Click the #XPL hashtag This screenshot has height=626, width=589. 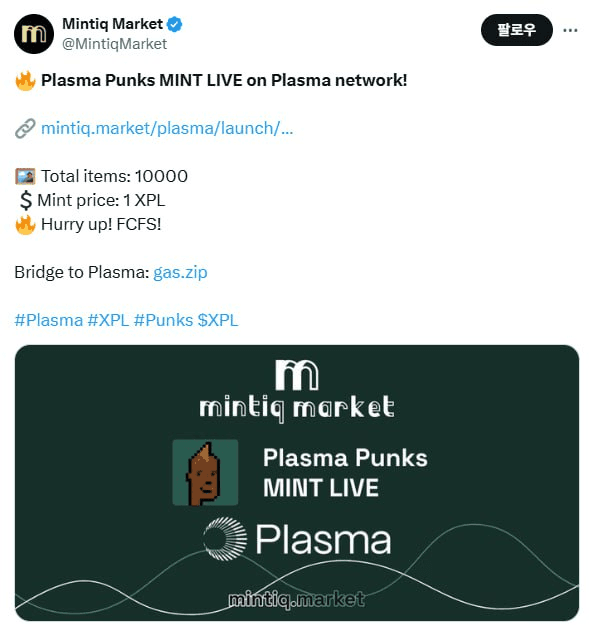(x=108, y=320)
